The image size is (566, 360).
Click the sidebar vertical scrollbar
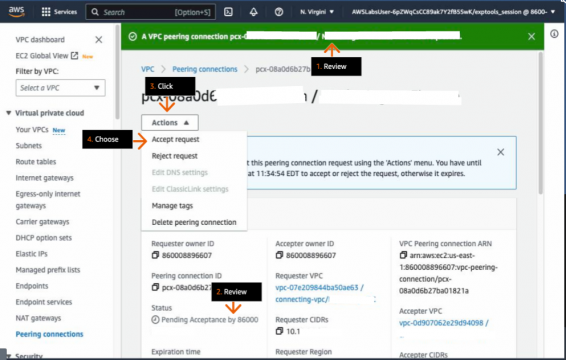(x=117, y=72)
